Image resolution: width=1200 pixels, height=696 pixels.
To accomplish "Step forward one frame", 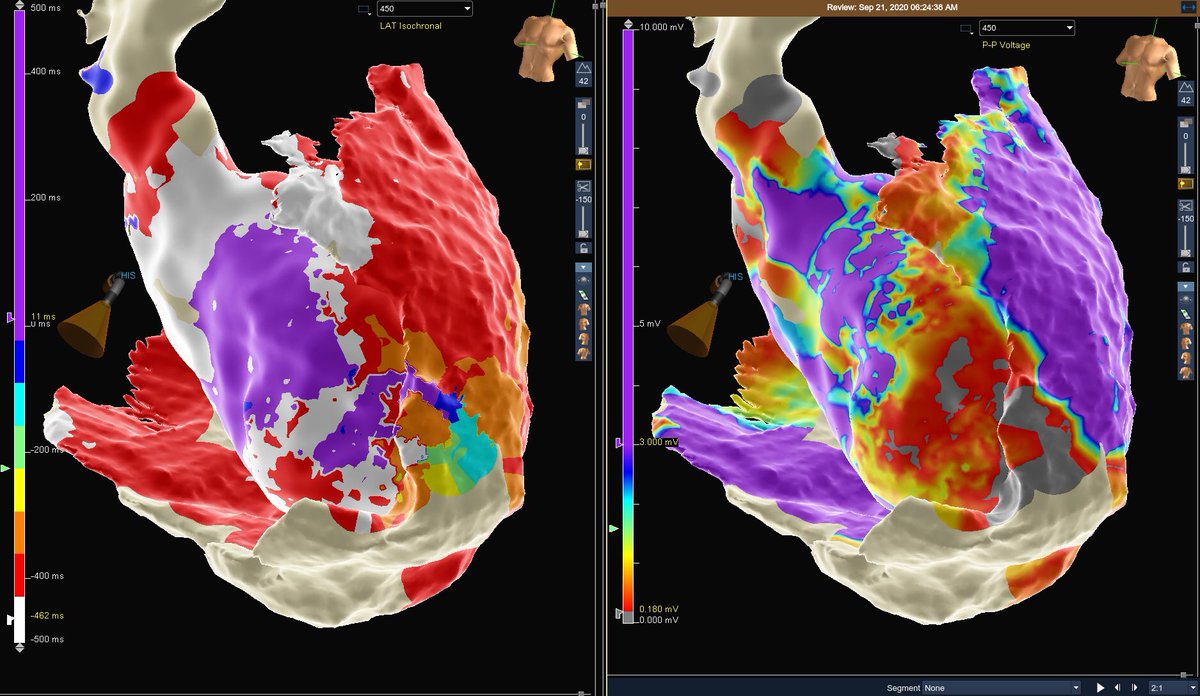I will (1135, 688).
